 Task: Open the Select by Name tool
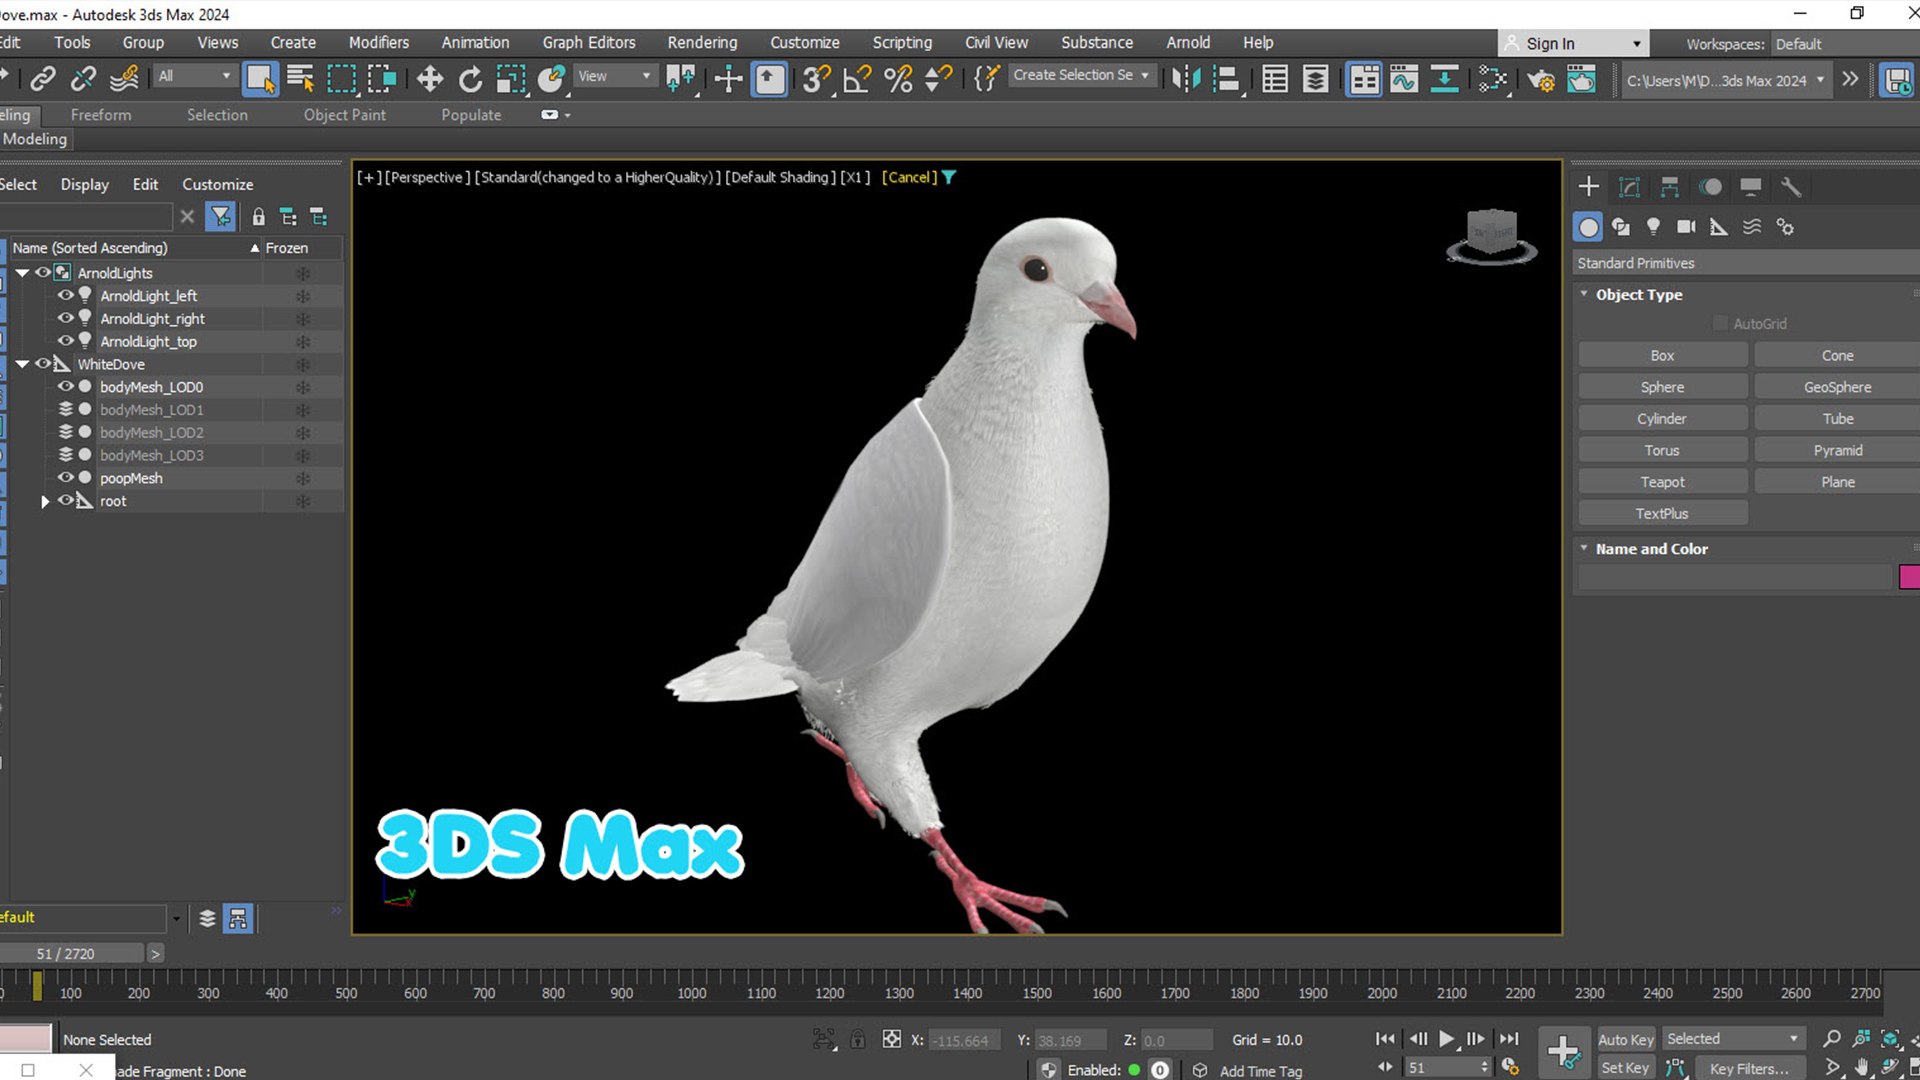pos(300,78)
